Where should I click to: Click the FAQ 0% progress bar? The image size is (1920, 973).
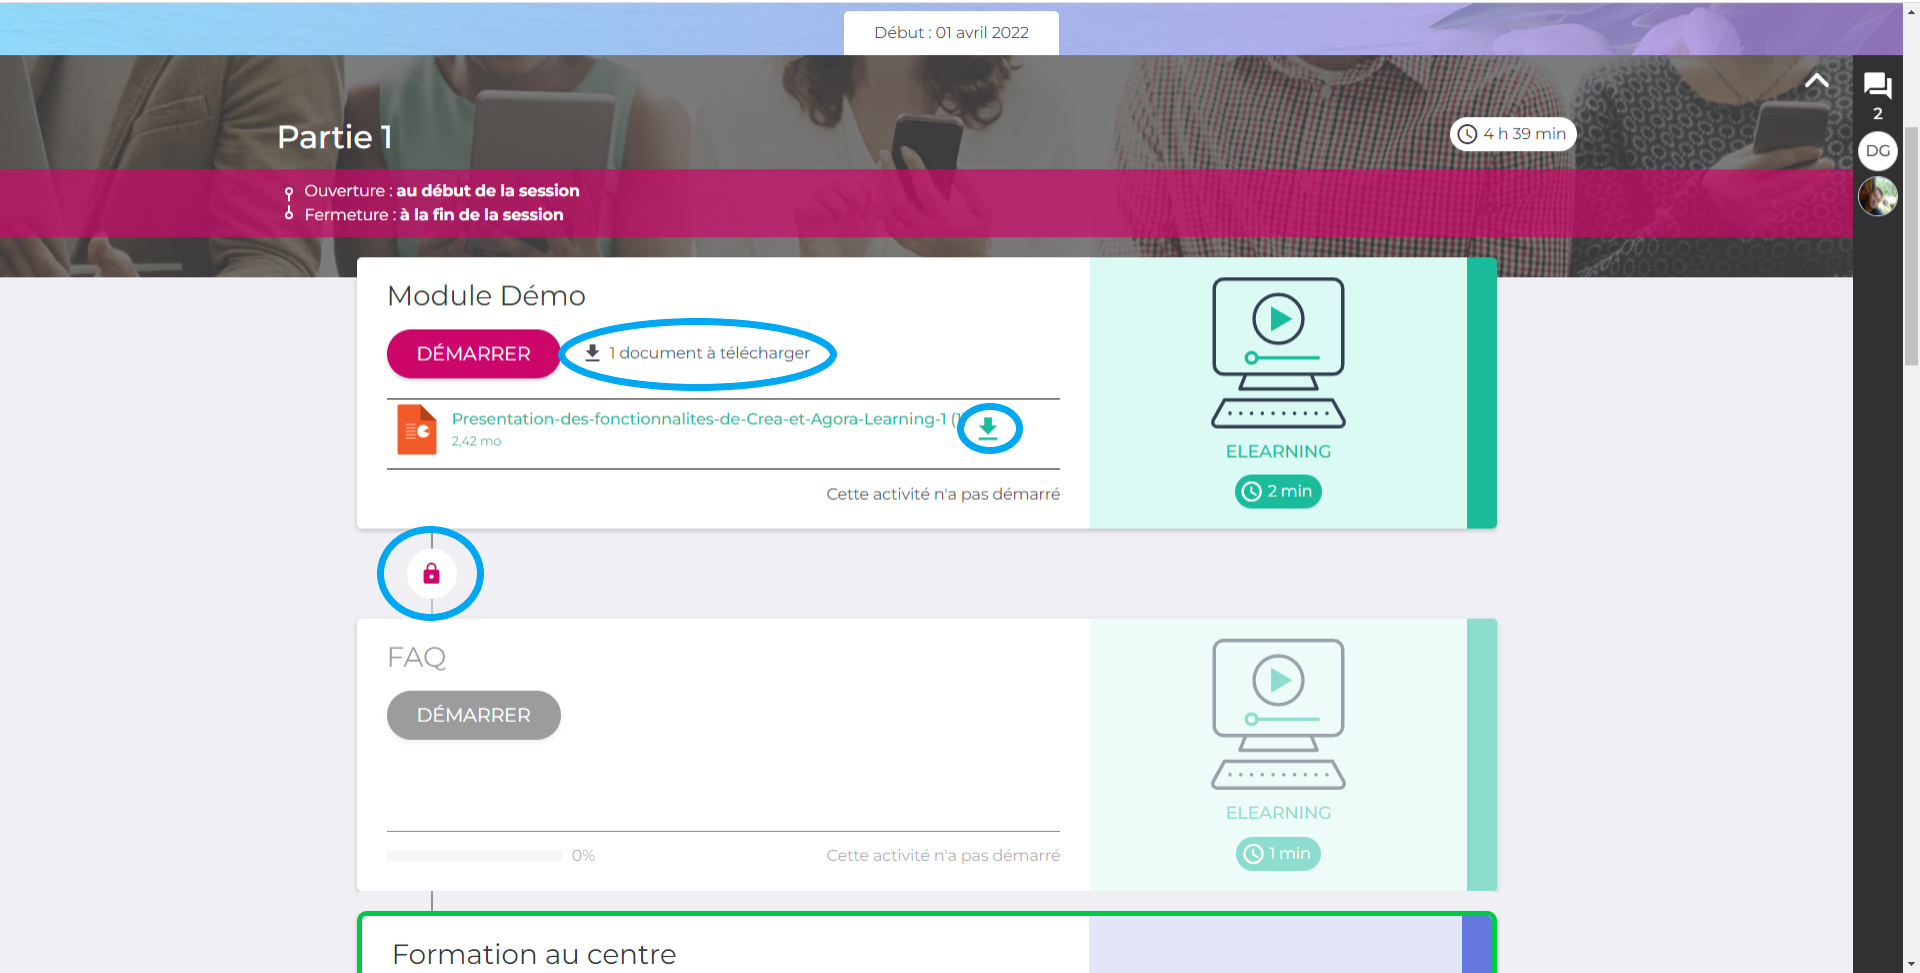pyautogui.click(x=474, y=856)
